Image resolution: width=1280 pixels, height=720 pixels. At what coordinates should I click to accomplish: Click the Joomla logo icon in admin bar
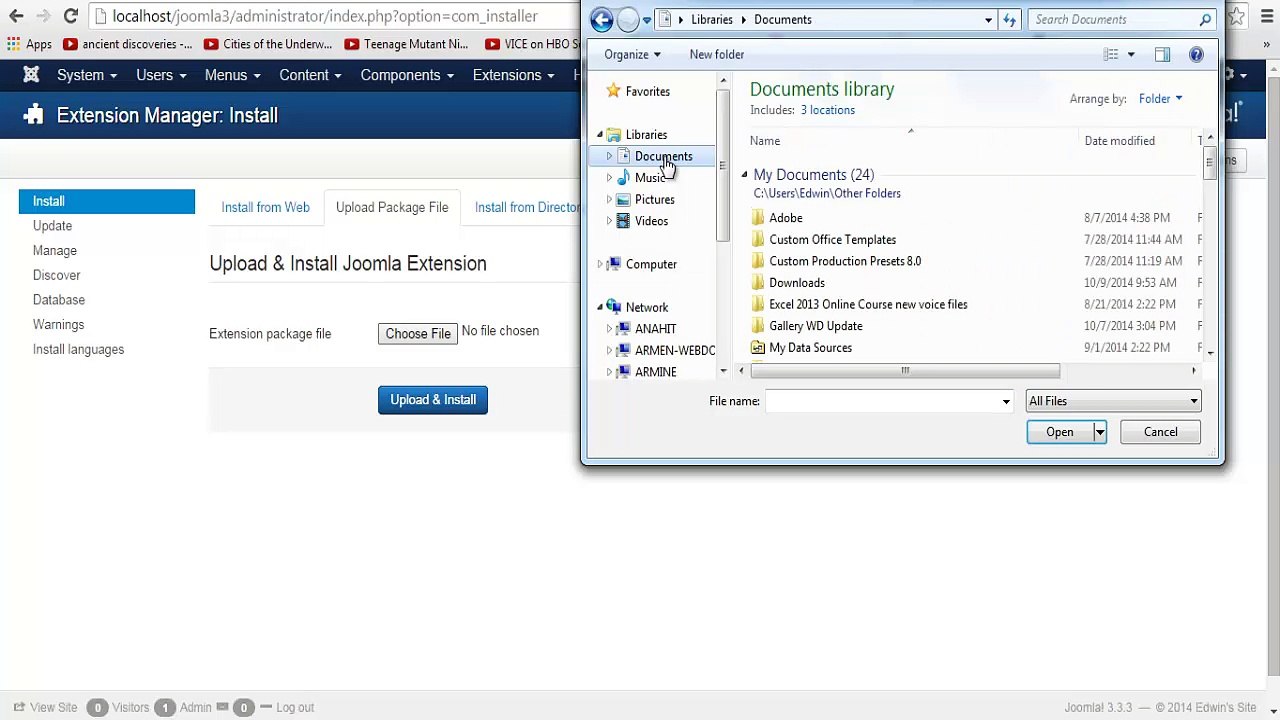(31, 75)
